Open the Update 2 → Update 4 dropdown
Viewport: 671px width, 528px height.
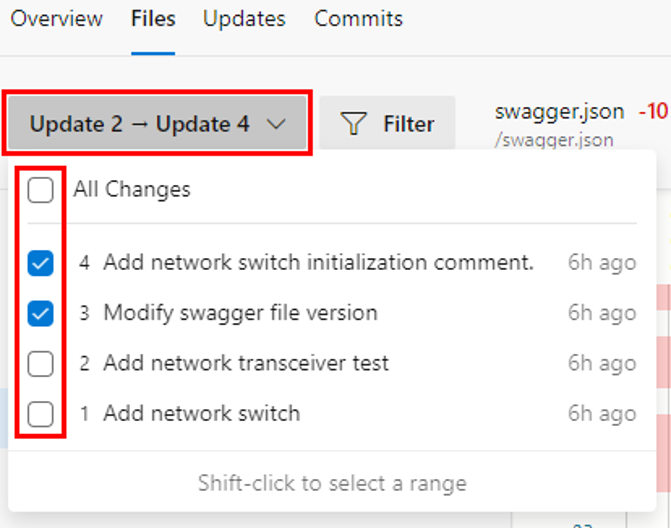pyautogui.click(x=157, y=123)
